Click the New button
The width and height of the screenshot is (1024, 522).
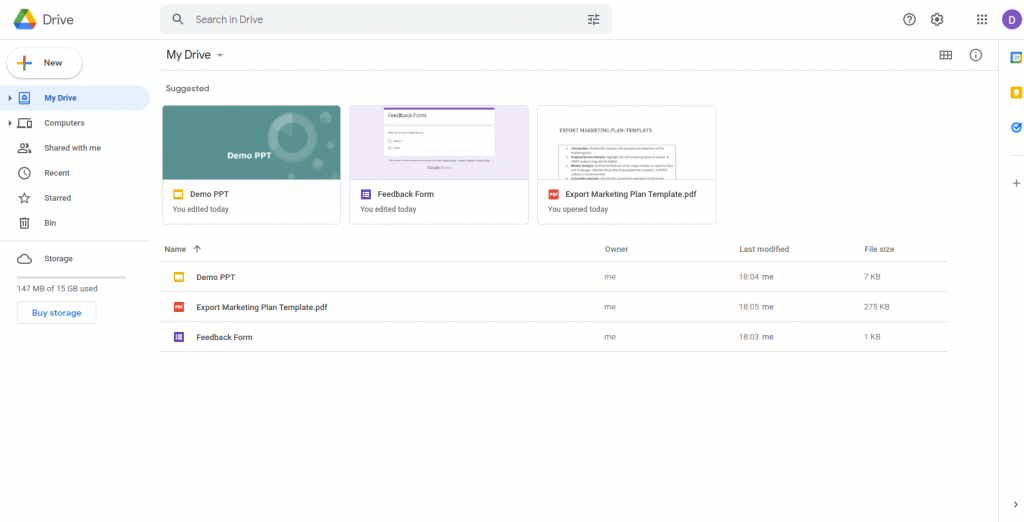pos(45,63)
